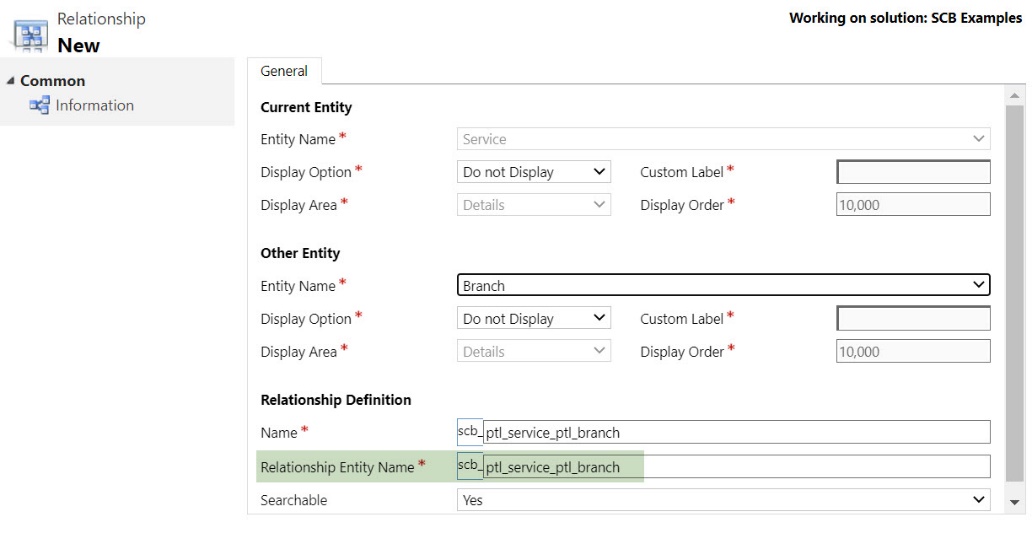Click Other Entity Custom Label field

(x=913, y=318)
